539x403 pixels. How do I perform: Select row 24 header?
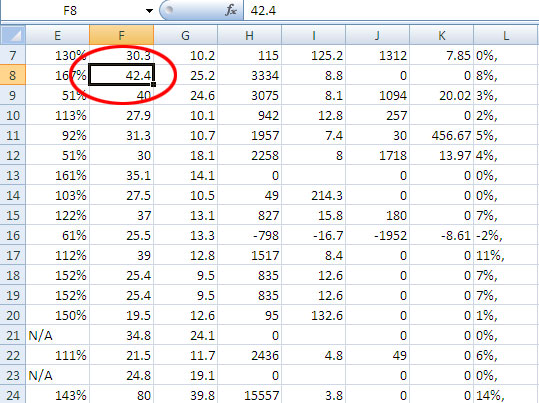tap(13, 395)
